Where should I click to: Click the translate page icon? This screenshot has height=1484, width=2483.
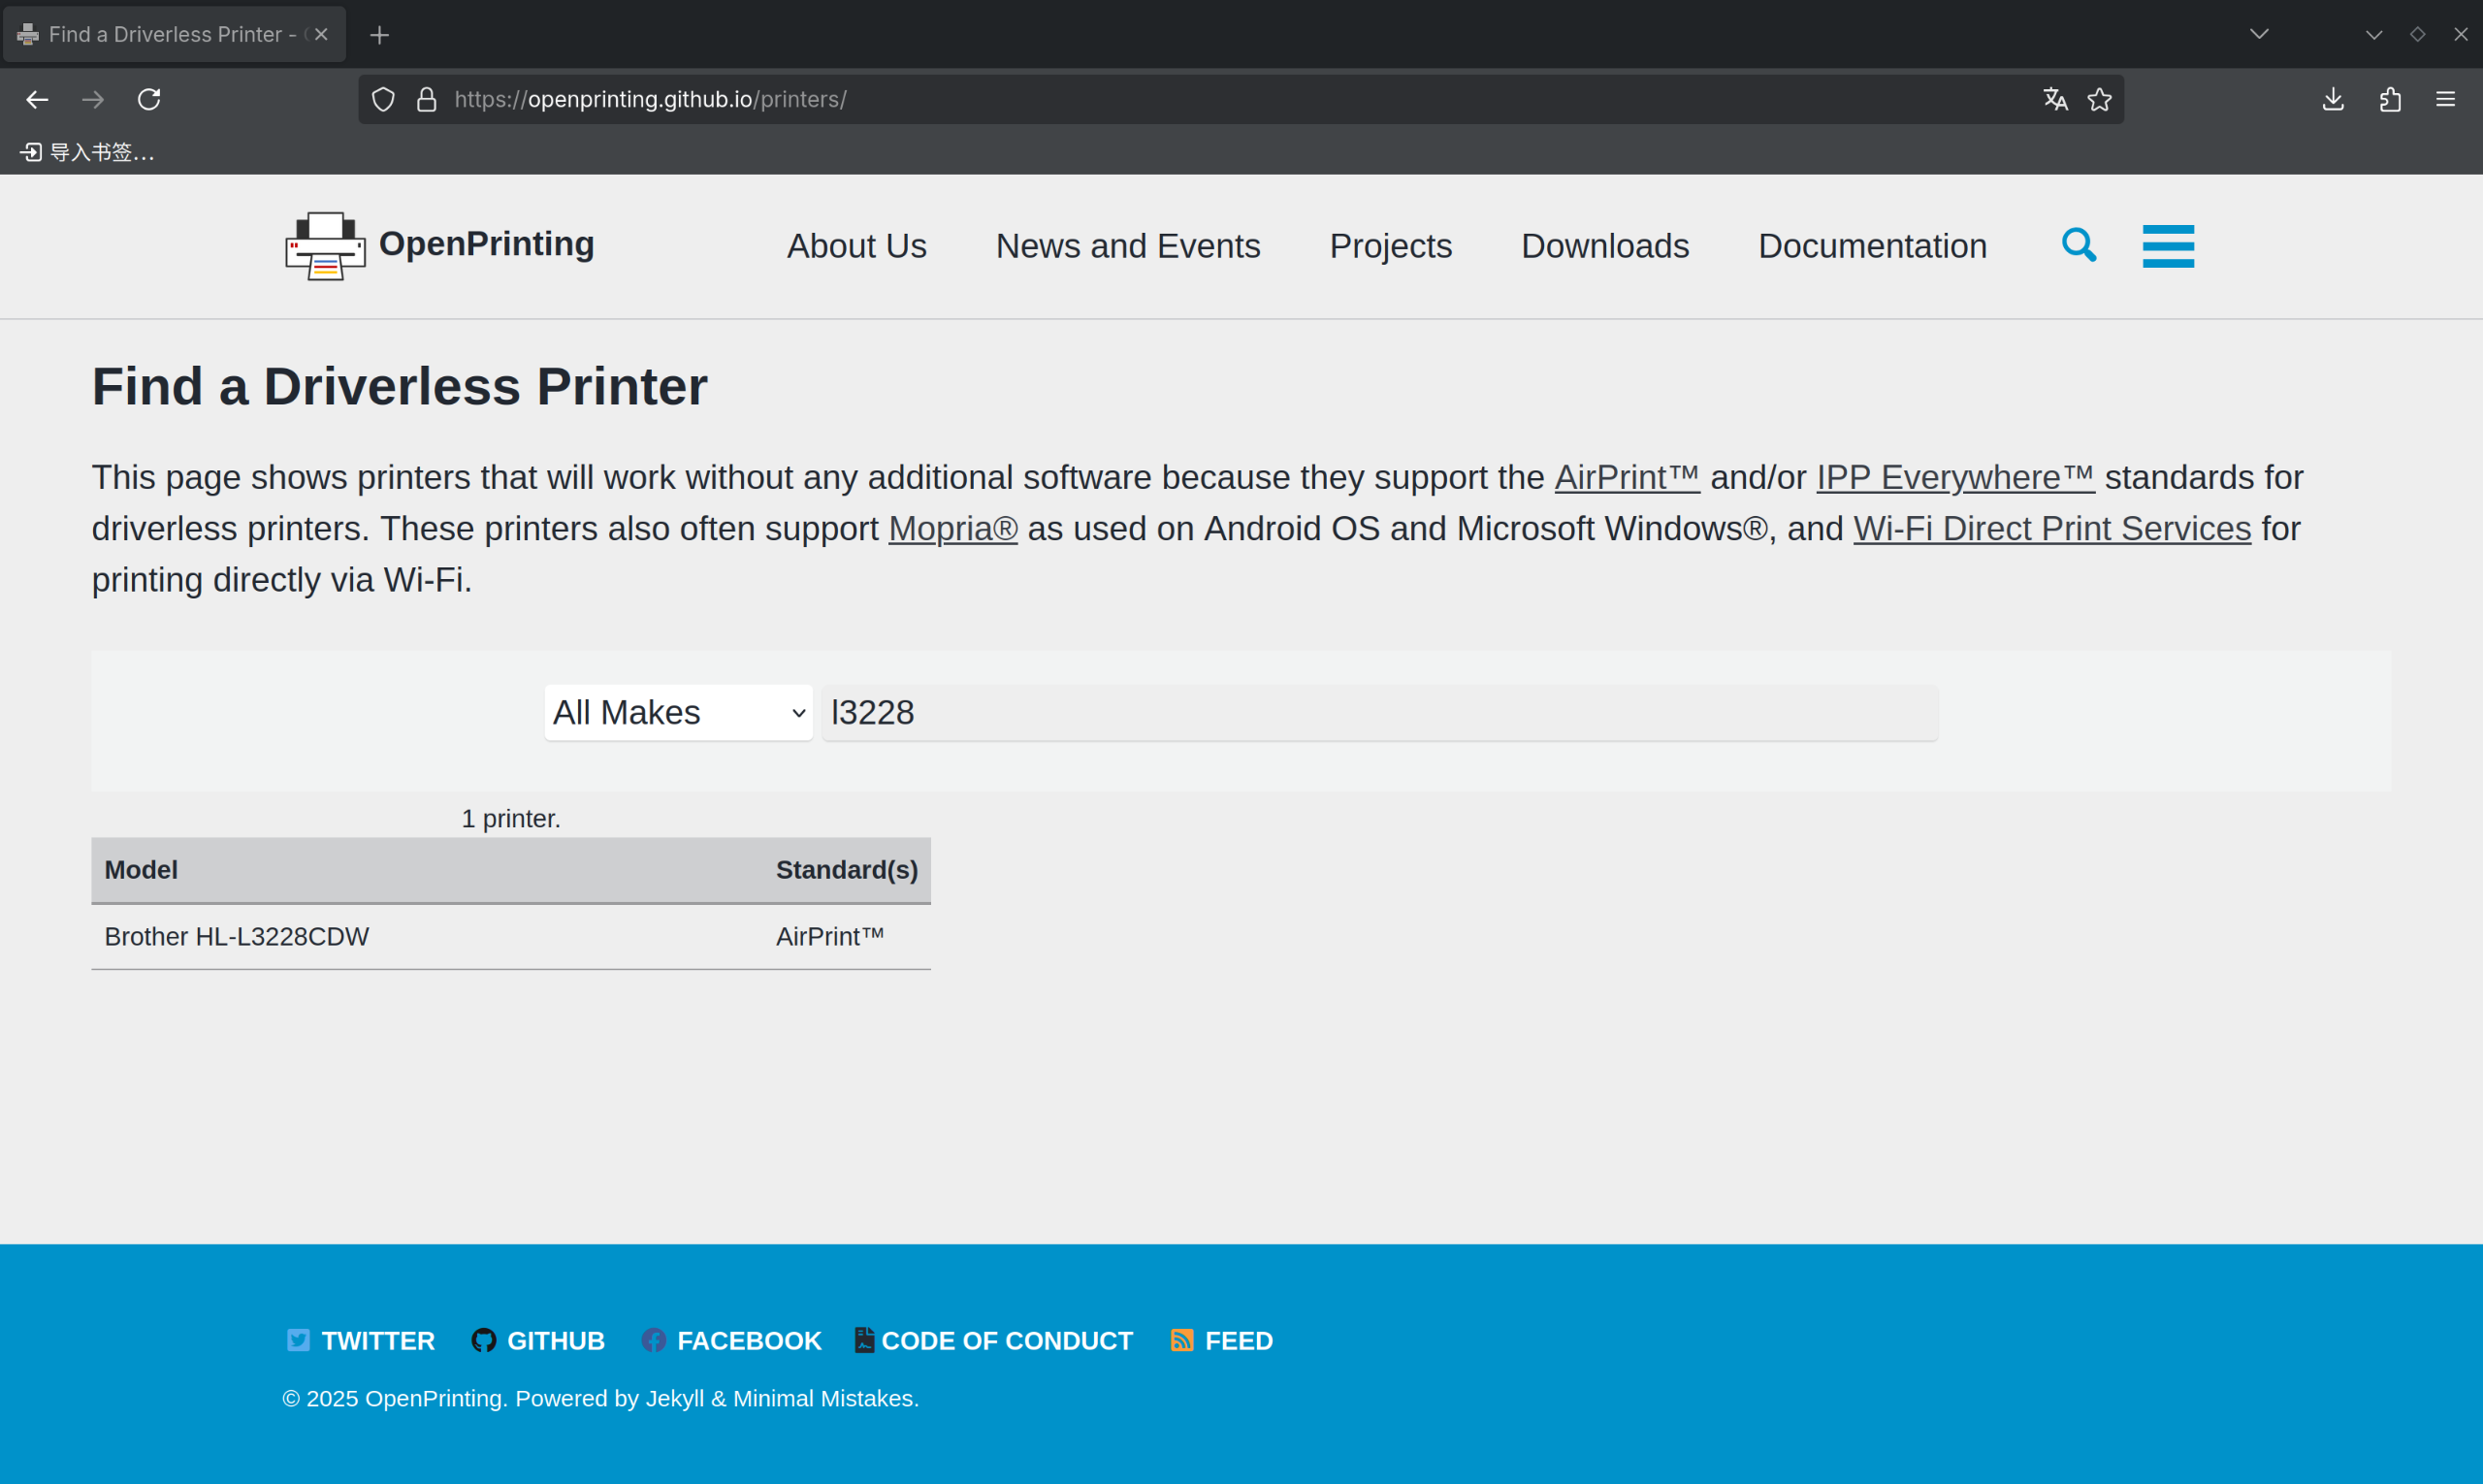point(2055,99)
